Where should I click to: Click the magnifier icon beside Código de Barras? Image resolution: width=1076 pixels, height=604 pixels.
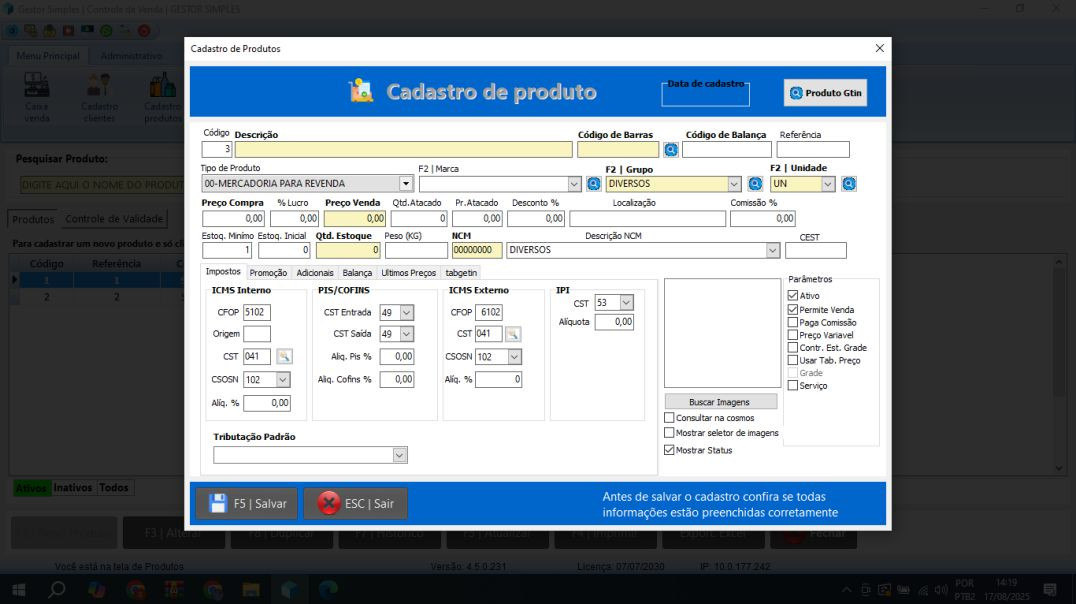coord(671,148)
